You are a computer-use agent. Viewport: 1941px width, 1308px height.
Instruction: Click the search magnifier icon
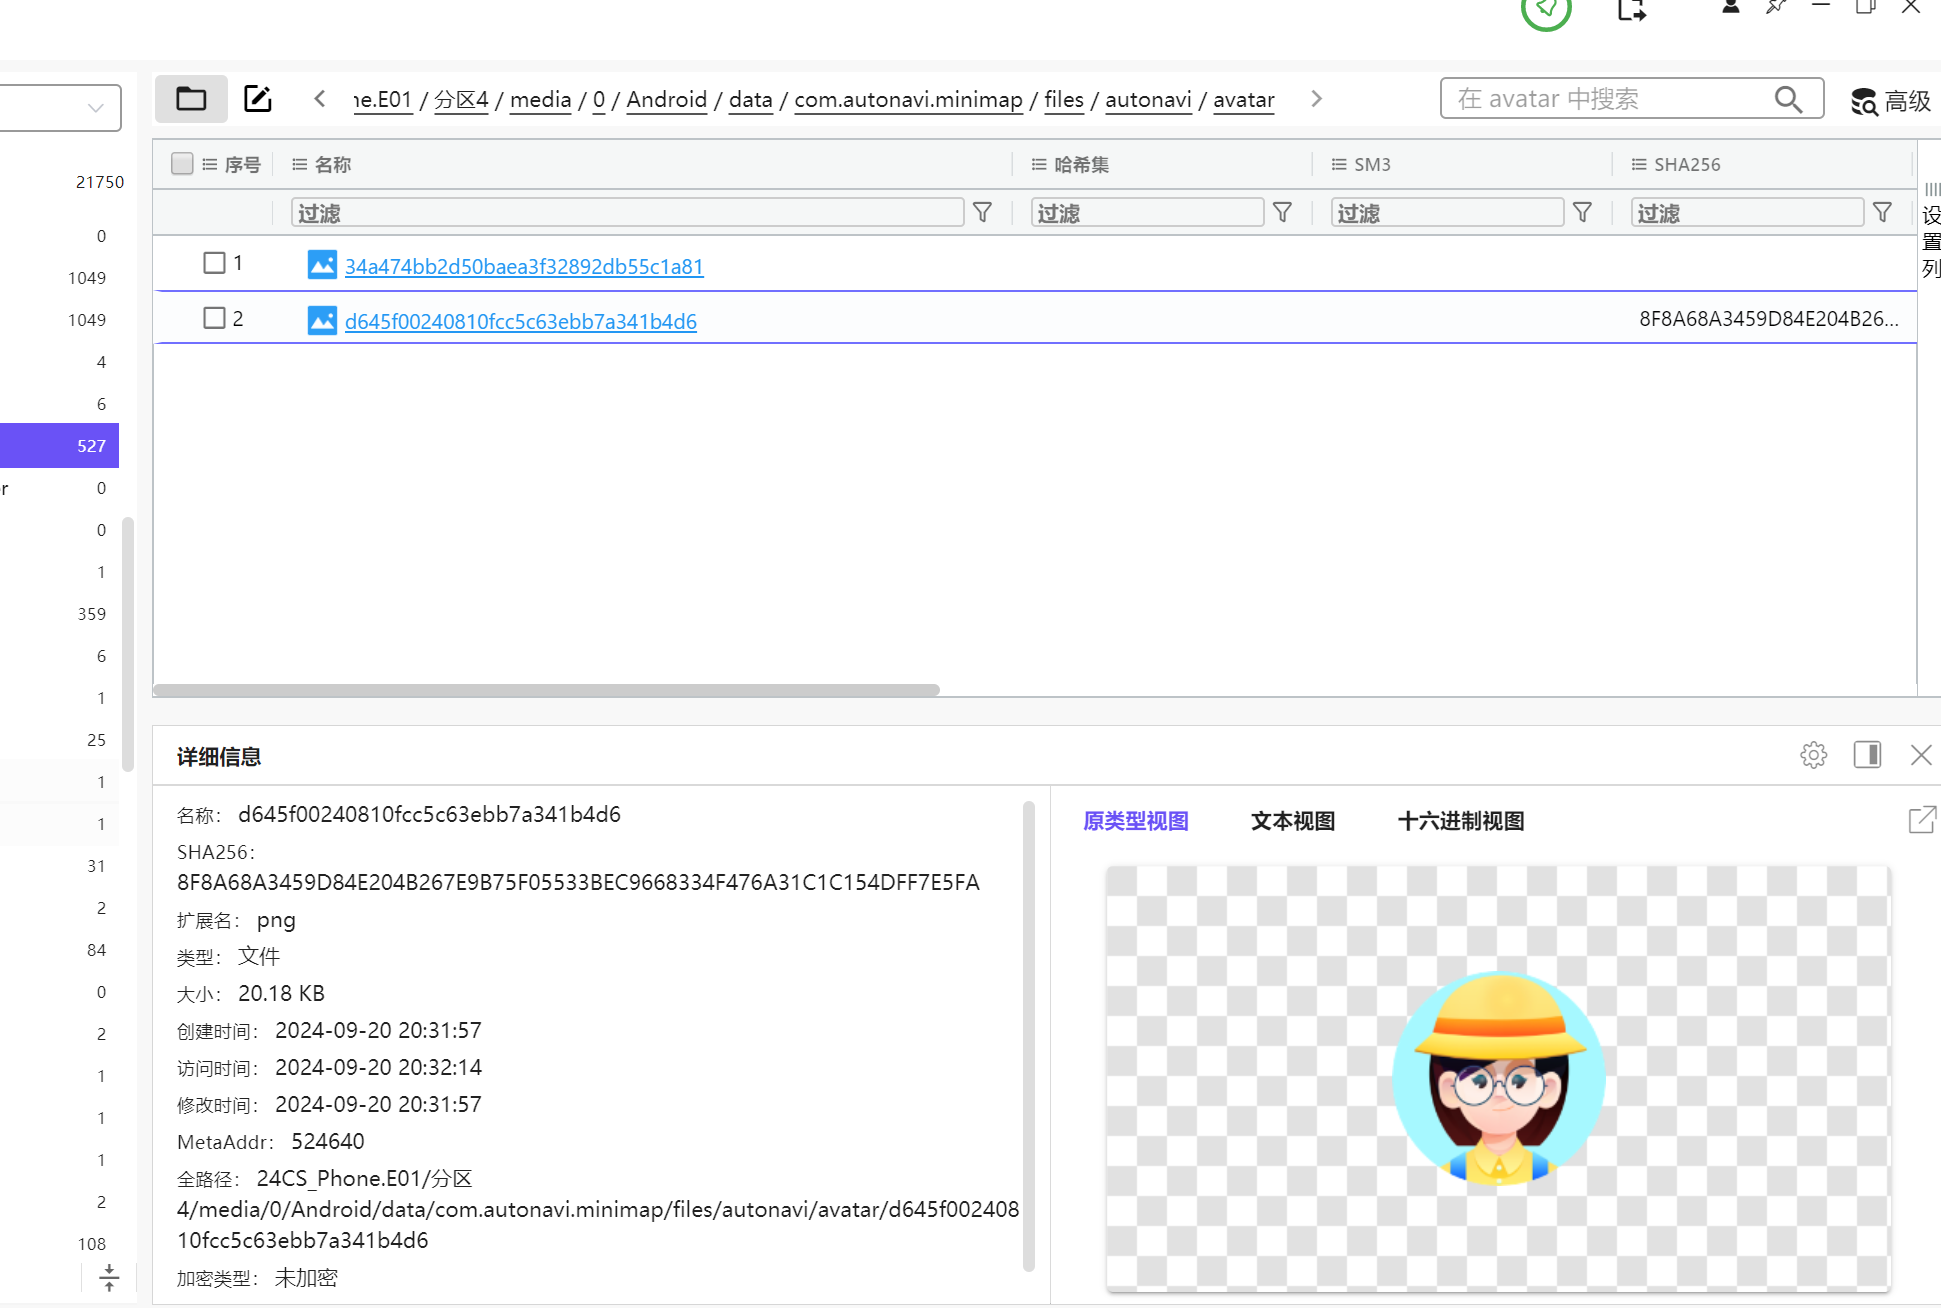click(1788, 99)
